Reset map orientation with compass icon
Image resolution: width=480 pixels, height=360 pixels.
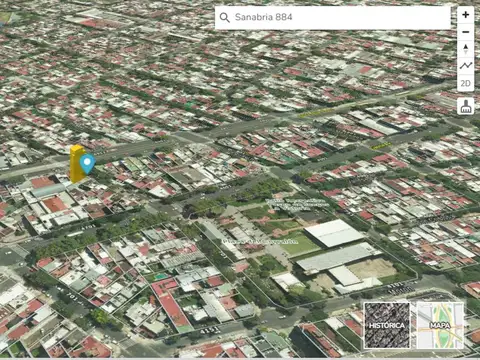click(466, 49)
